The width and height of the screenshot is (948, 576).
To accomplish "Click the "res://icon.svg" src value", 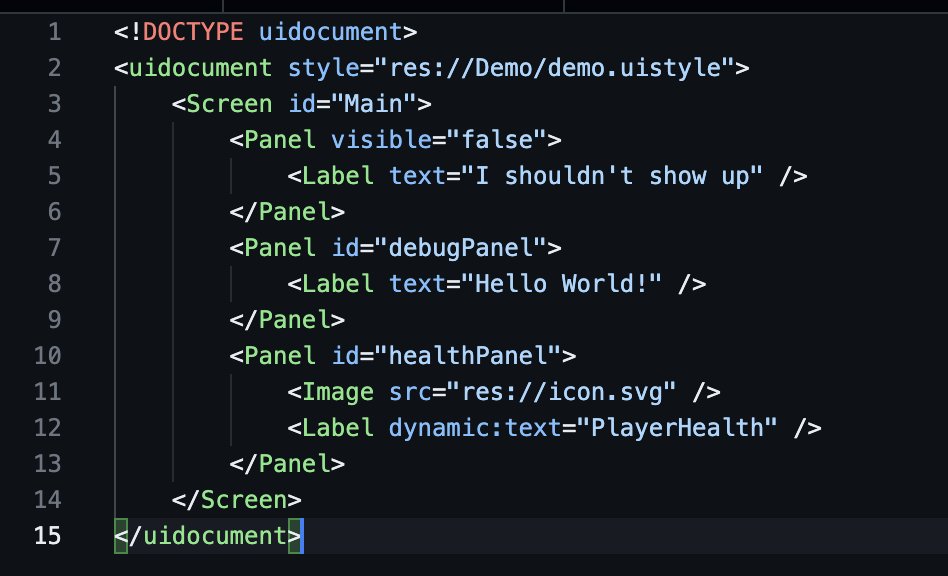I will pos(562,392).
